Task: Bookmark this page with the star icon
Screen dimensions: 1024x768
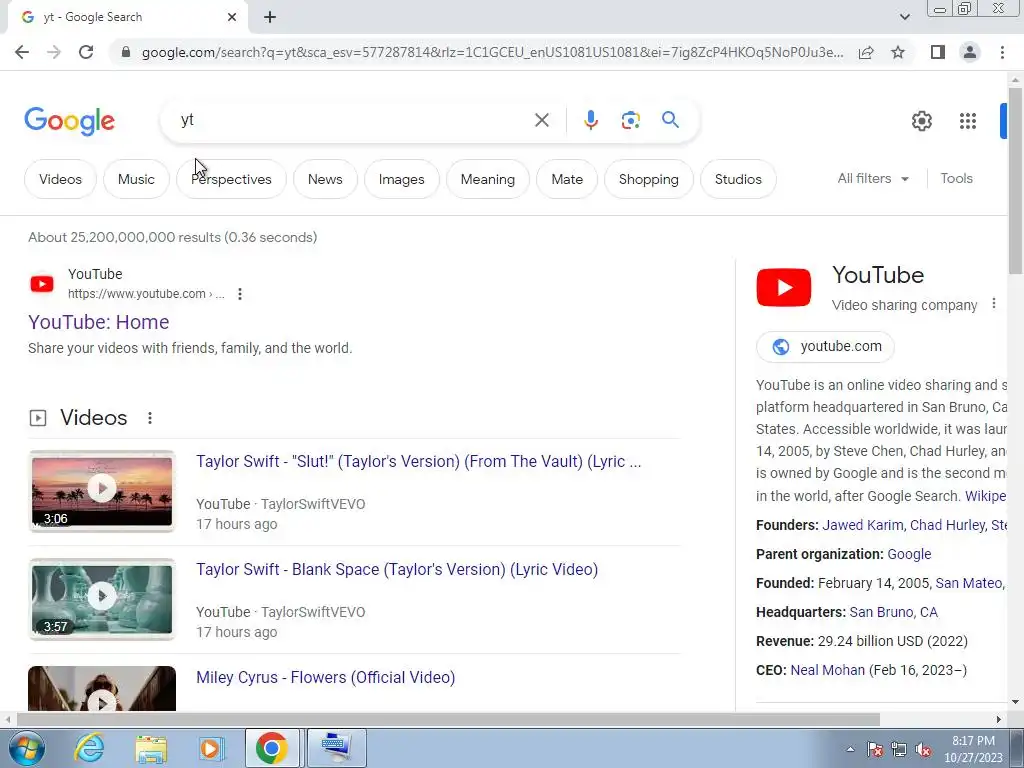Action: (x=898, y=52)
